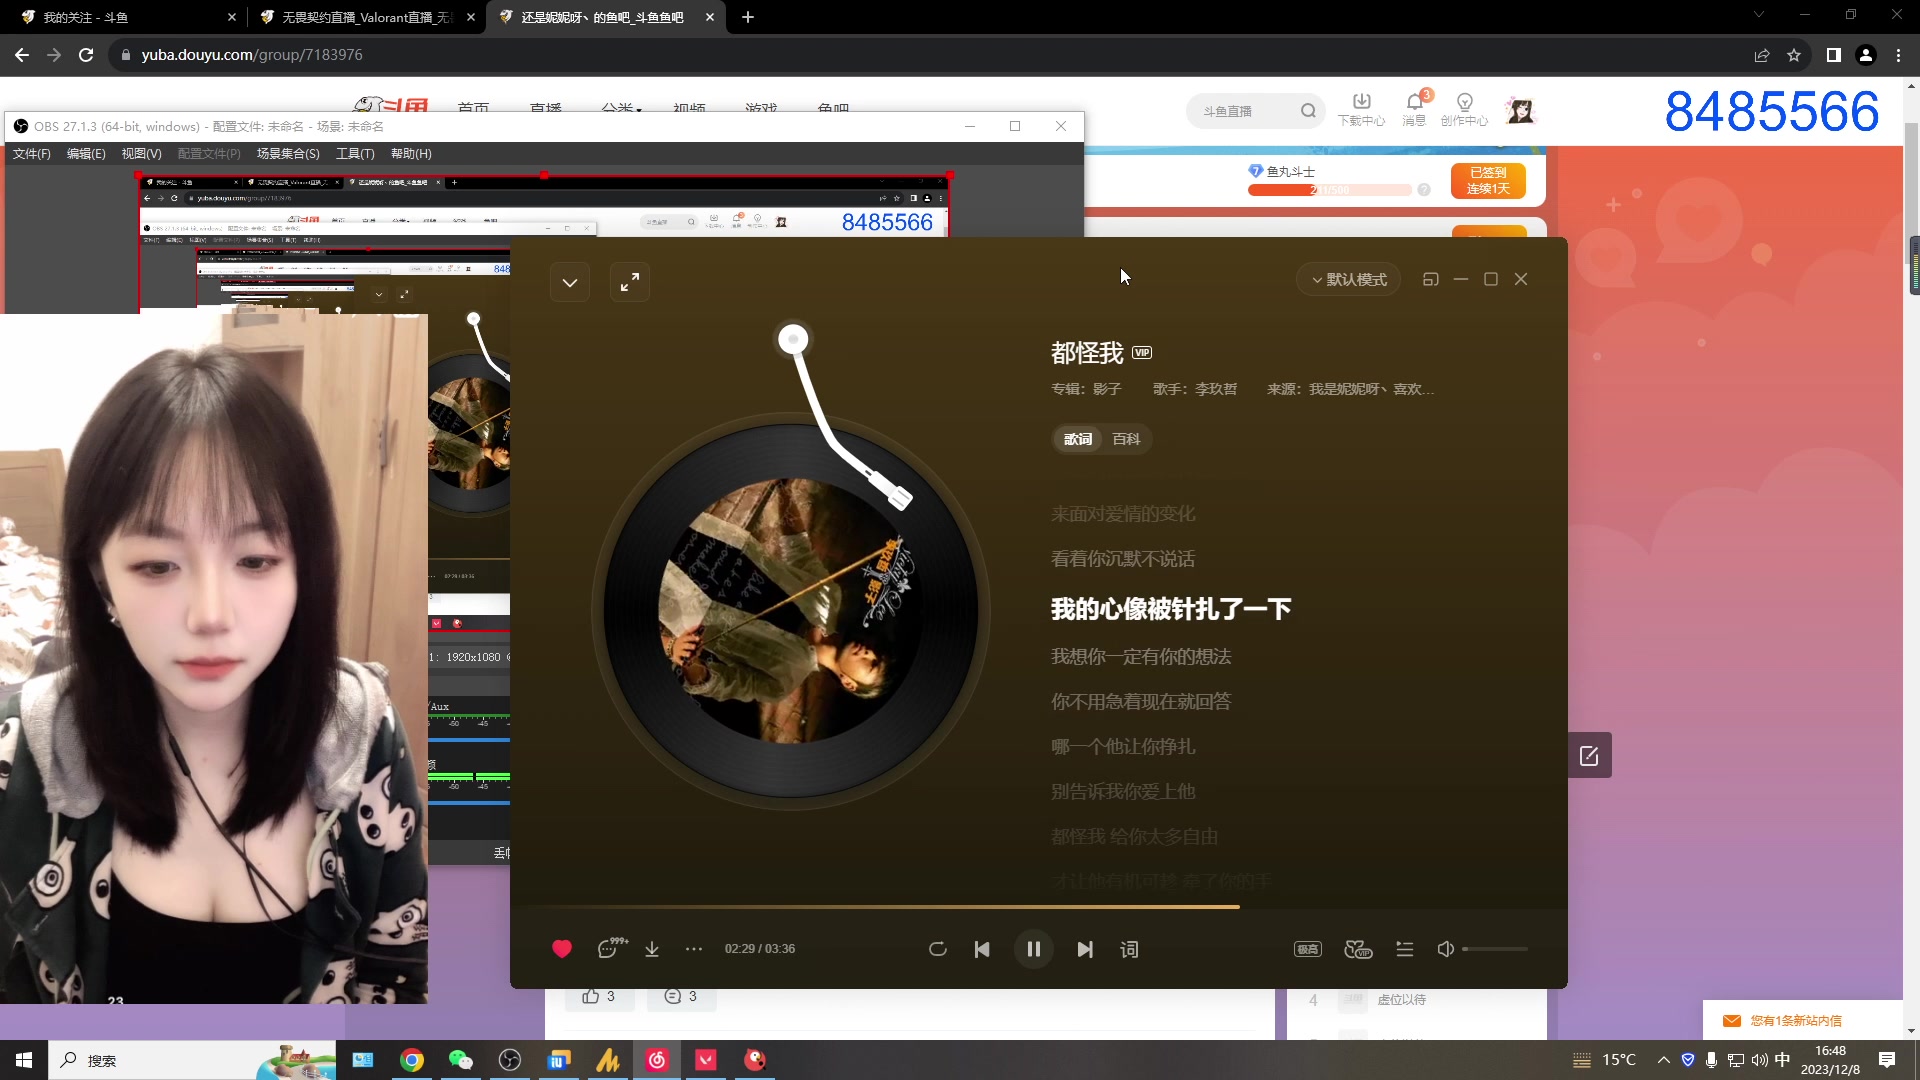The width and height of the screenshot is (1920, 1080).
Task: Click lyric line 你不用急着现在就回答
Action: (x=1141, y=702)
